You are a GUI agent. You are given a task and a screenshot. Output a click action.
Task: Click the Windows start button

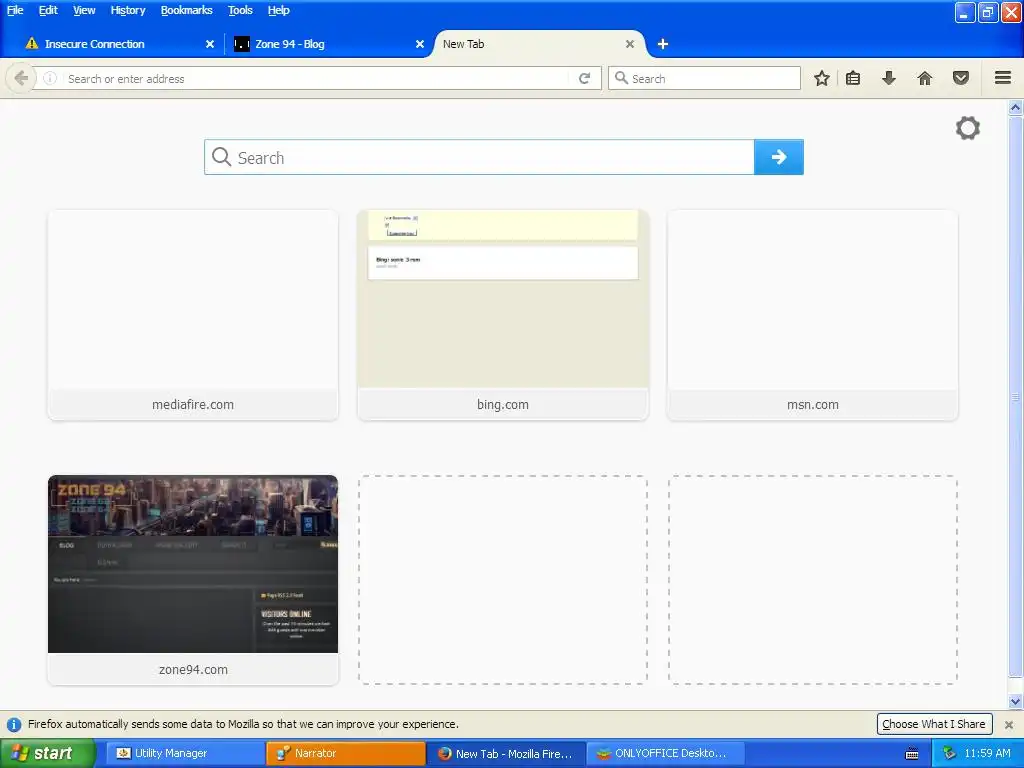47,753
